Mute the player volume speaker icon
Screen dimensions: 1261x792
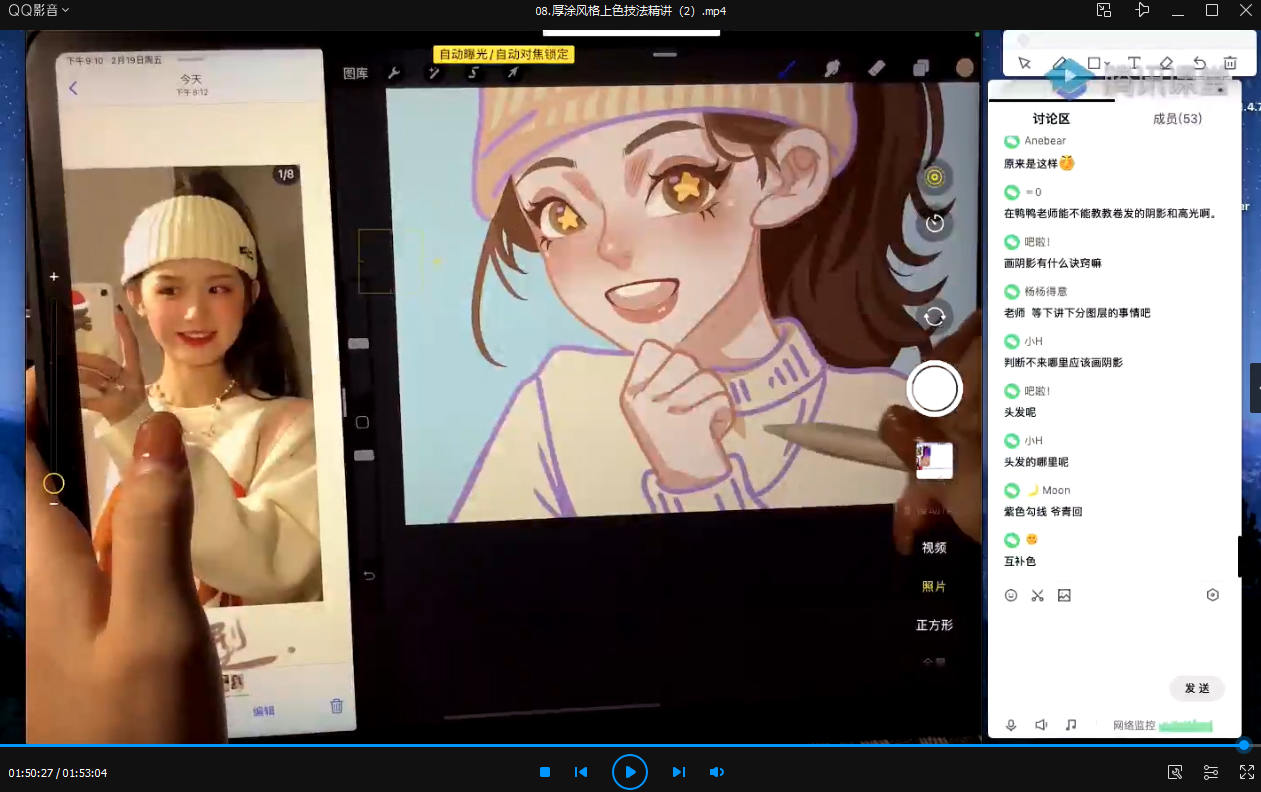click(x=716, y=772)
